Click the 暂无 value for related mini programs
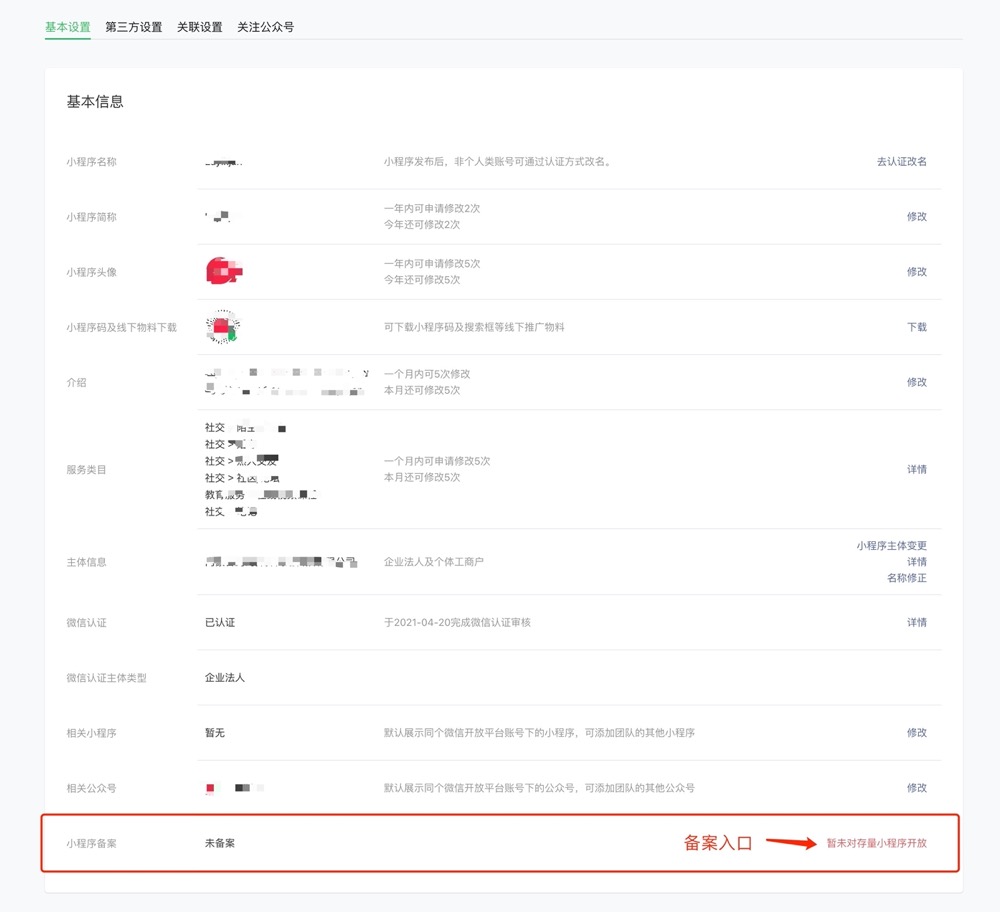This screenshot has width=1000, height=912. 215,733
